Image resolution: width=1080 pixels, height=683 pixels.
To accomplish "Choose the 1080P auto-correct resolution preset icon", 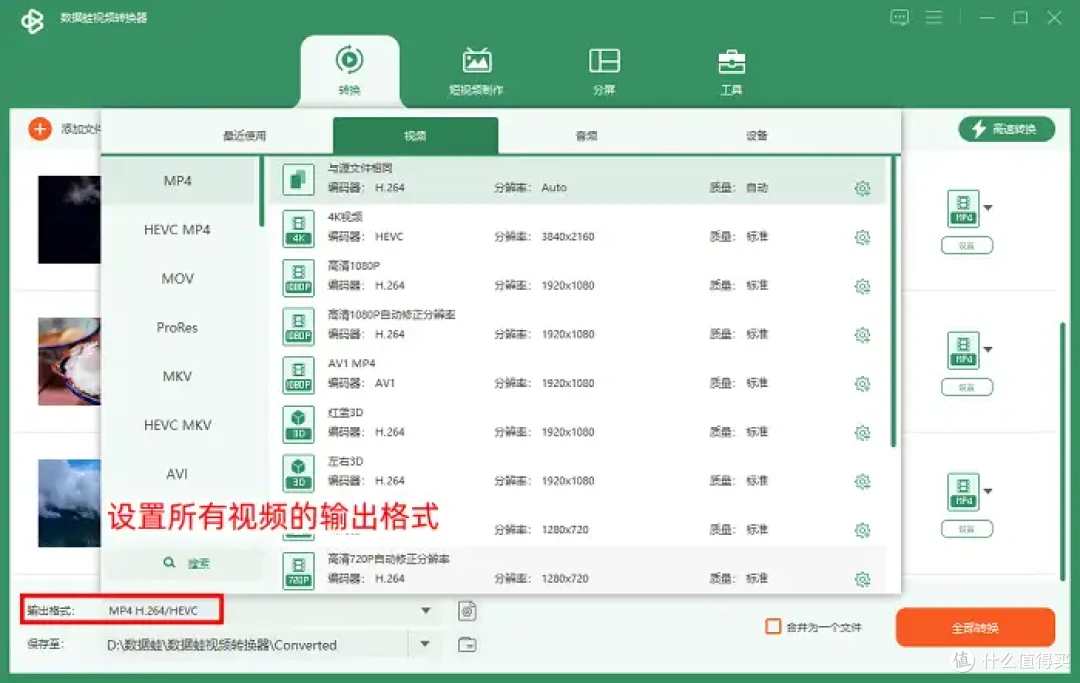I will coord(298,326).
